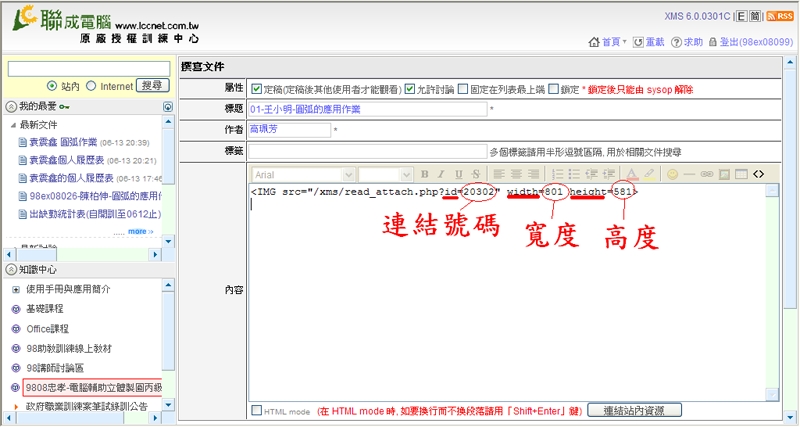Click the insert image toolbar icon
800x427 pixels.
(725, 174)
